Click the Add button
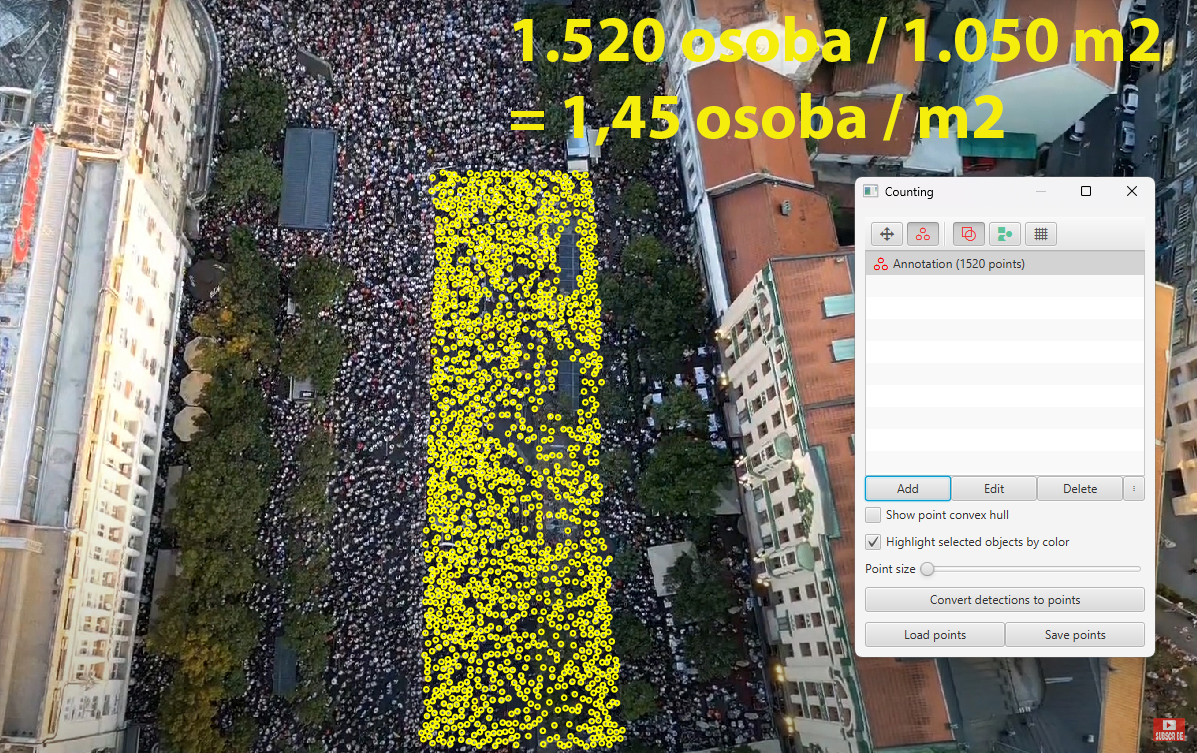The image size is (1197, 753). pos(907,489)
